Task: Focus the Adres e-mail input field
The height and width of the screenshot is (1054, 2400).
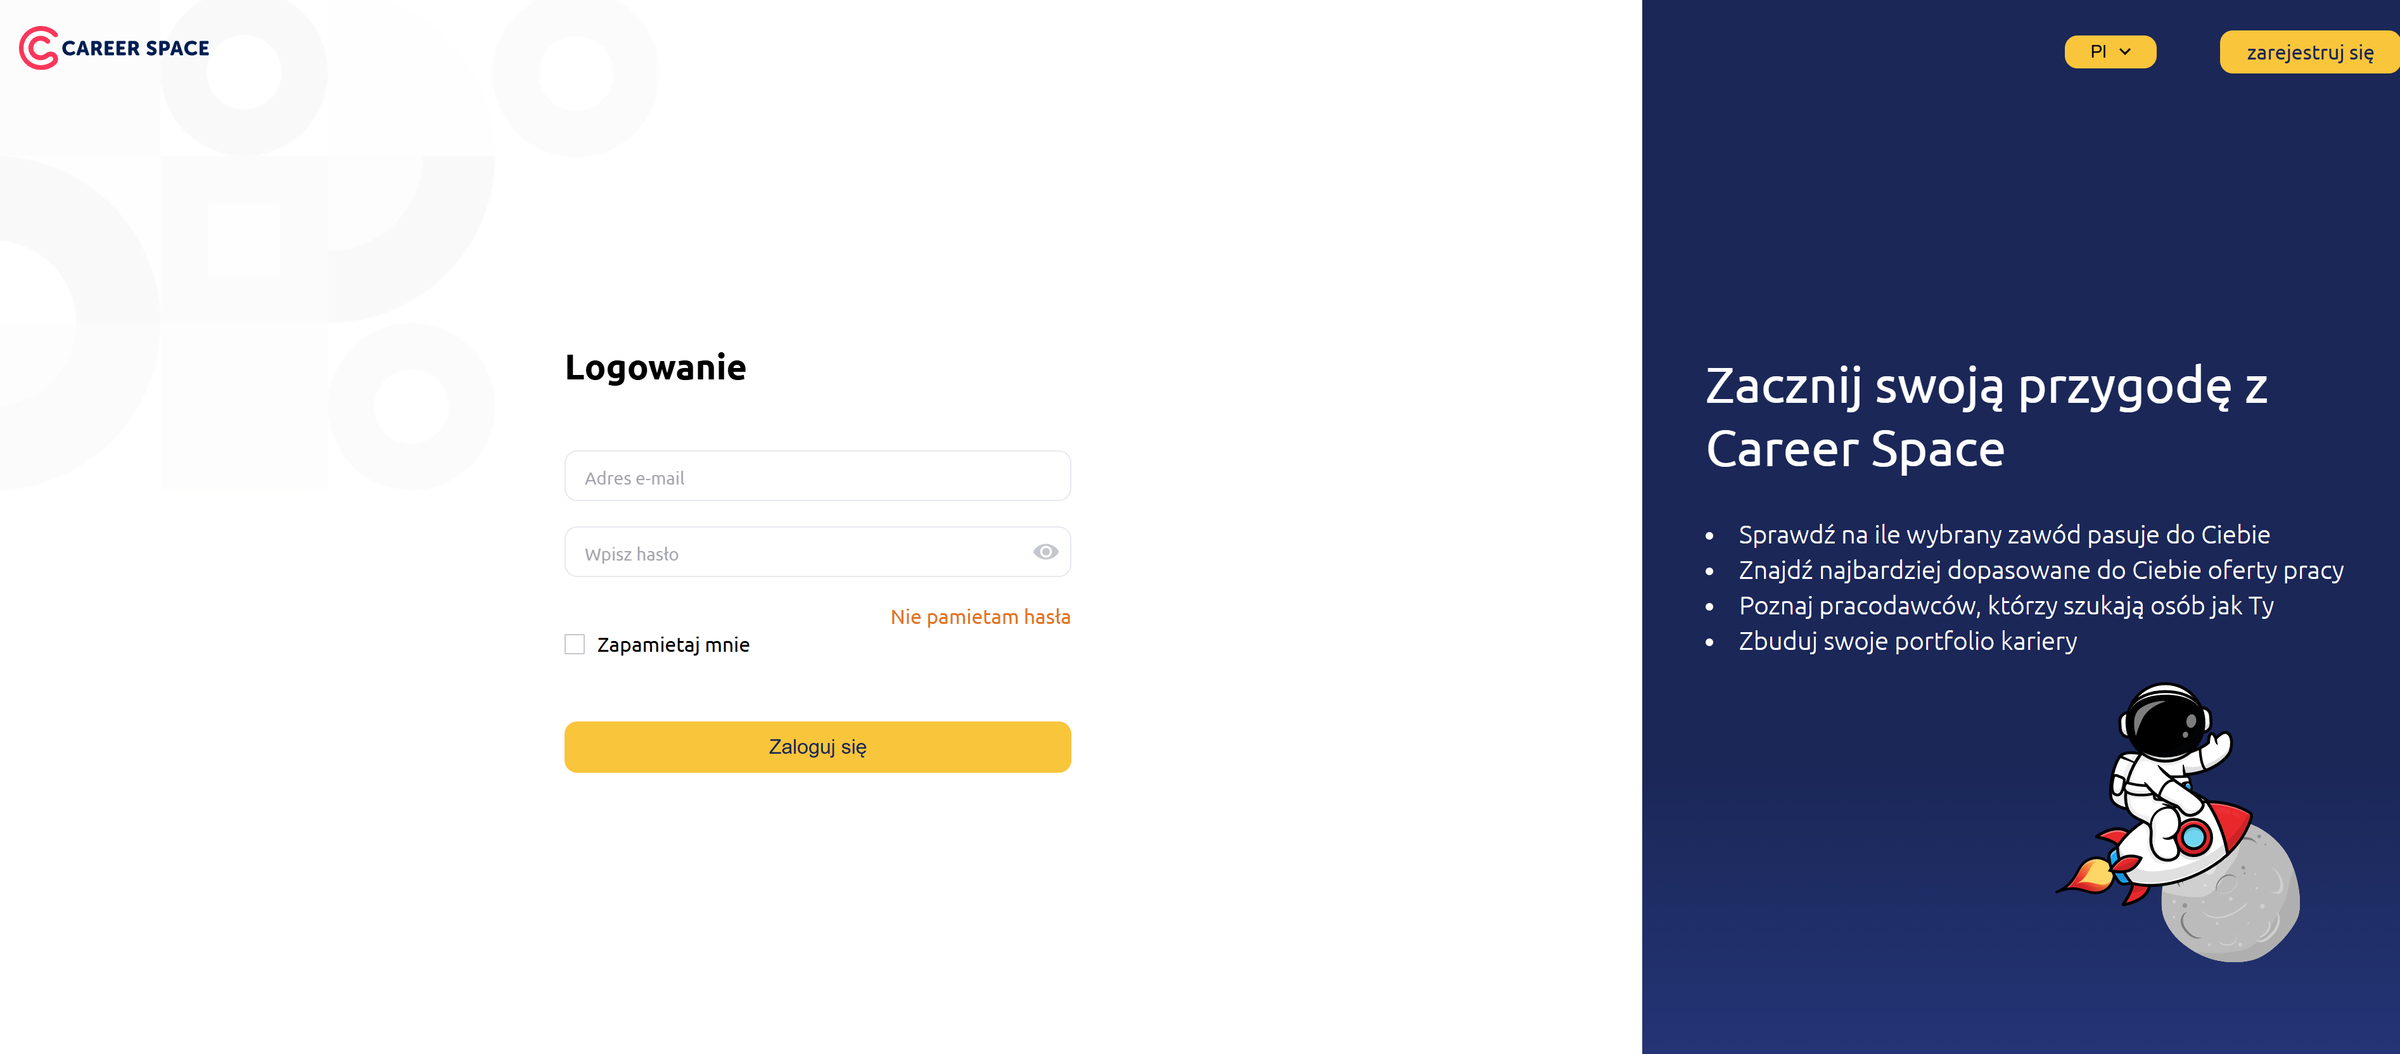Action: point(817,476)
